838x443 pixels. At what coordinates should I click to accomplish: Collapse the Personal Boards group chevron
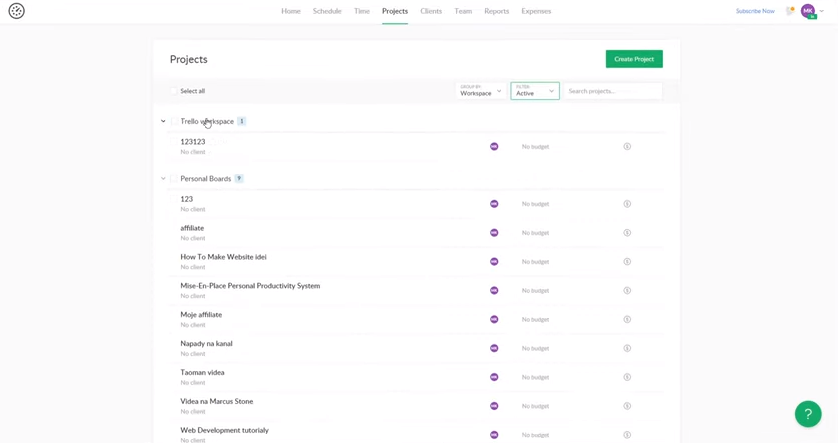[x=163, y=179]
